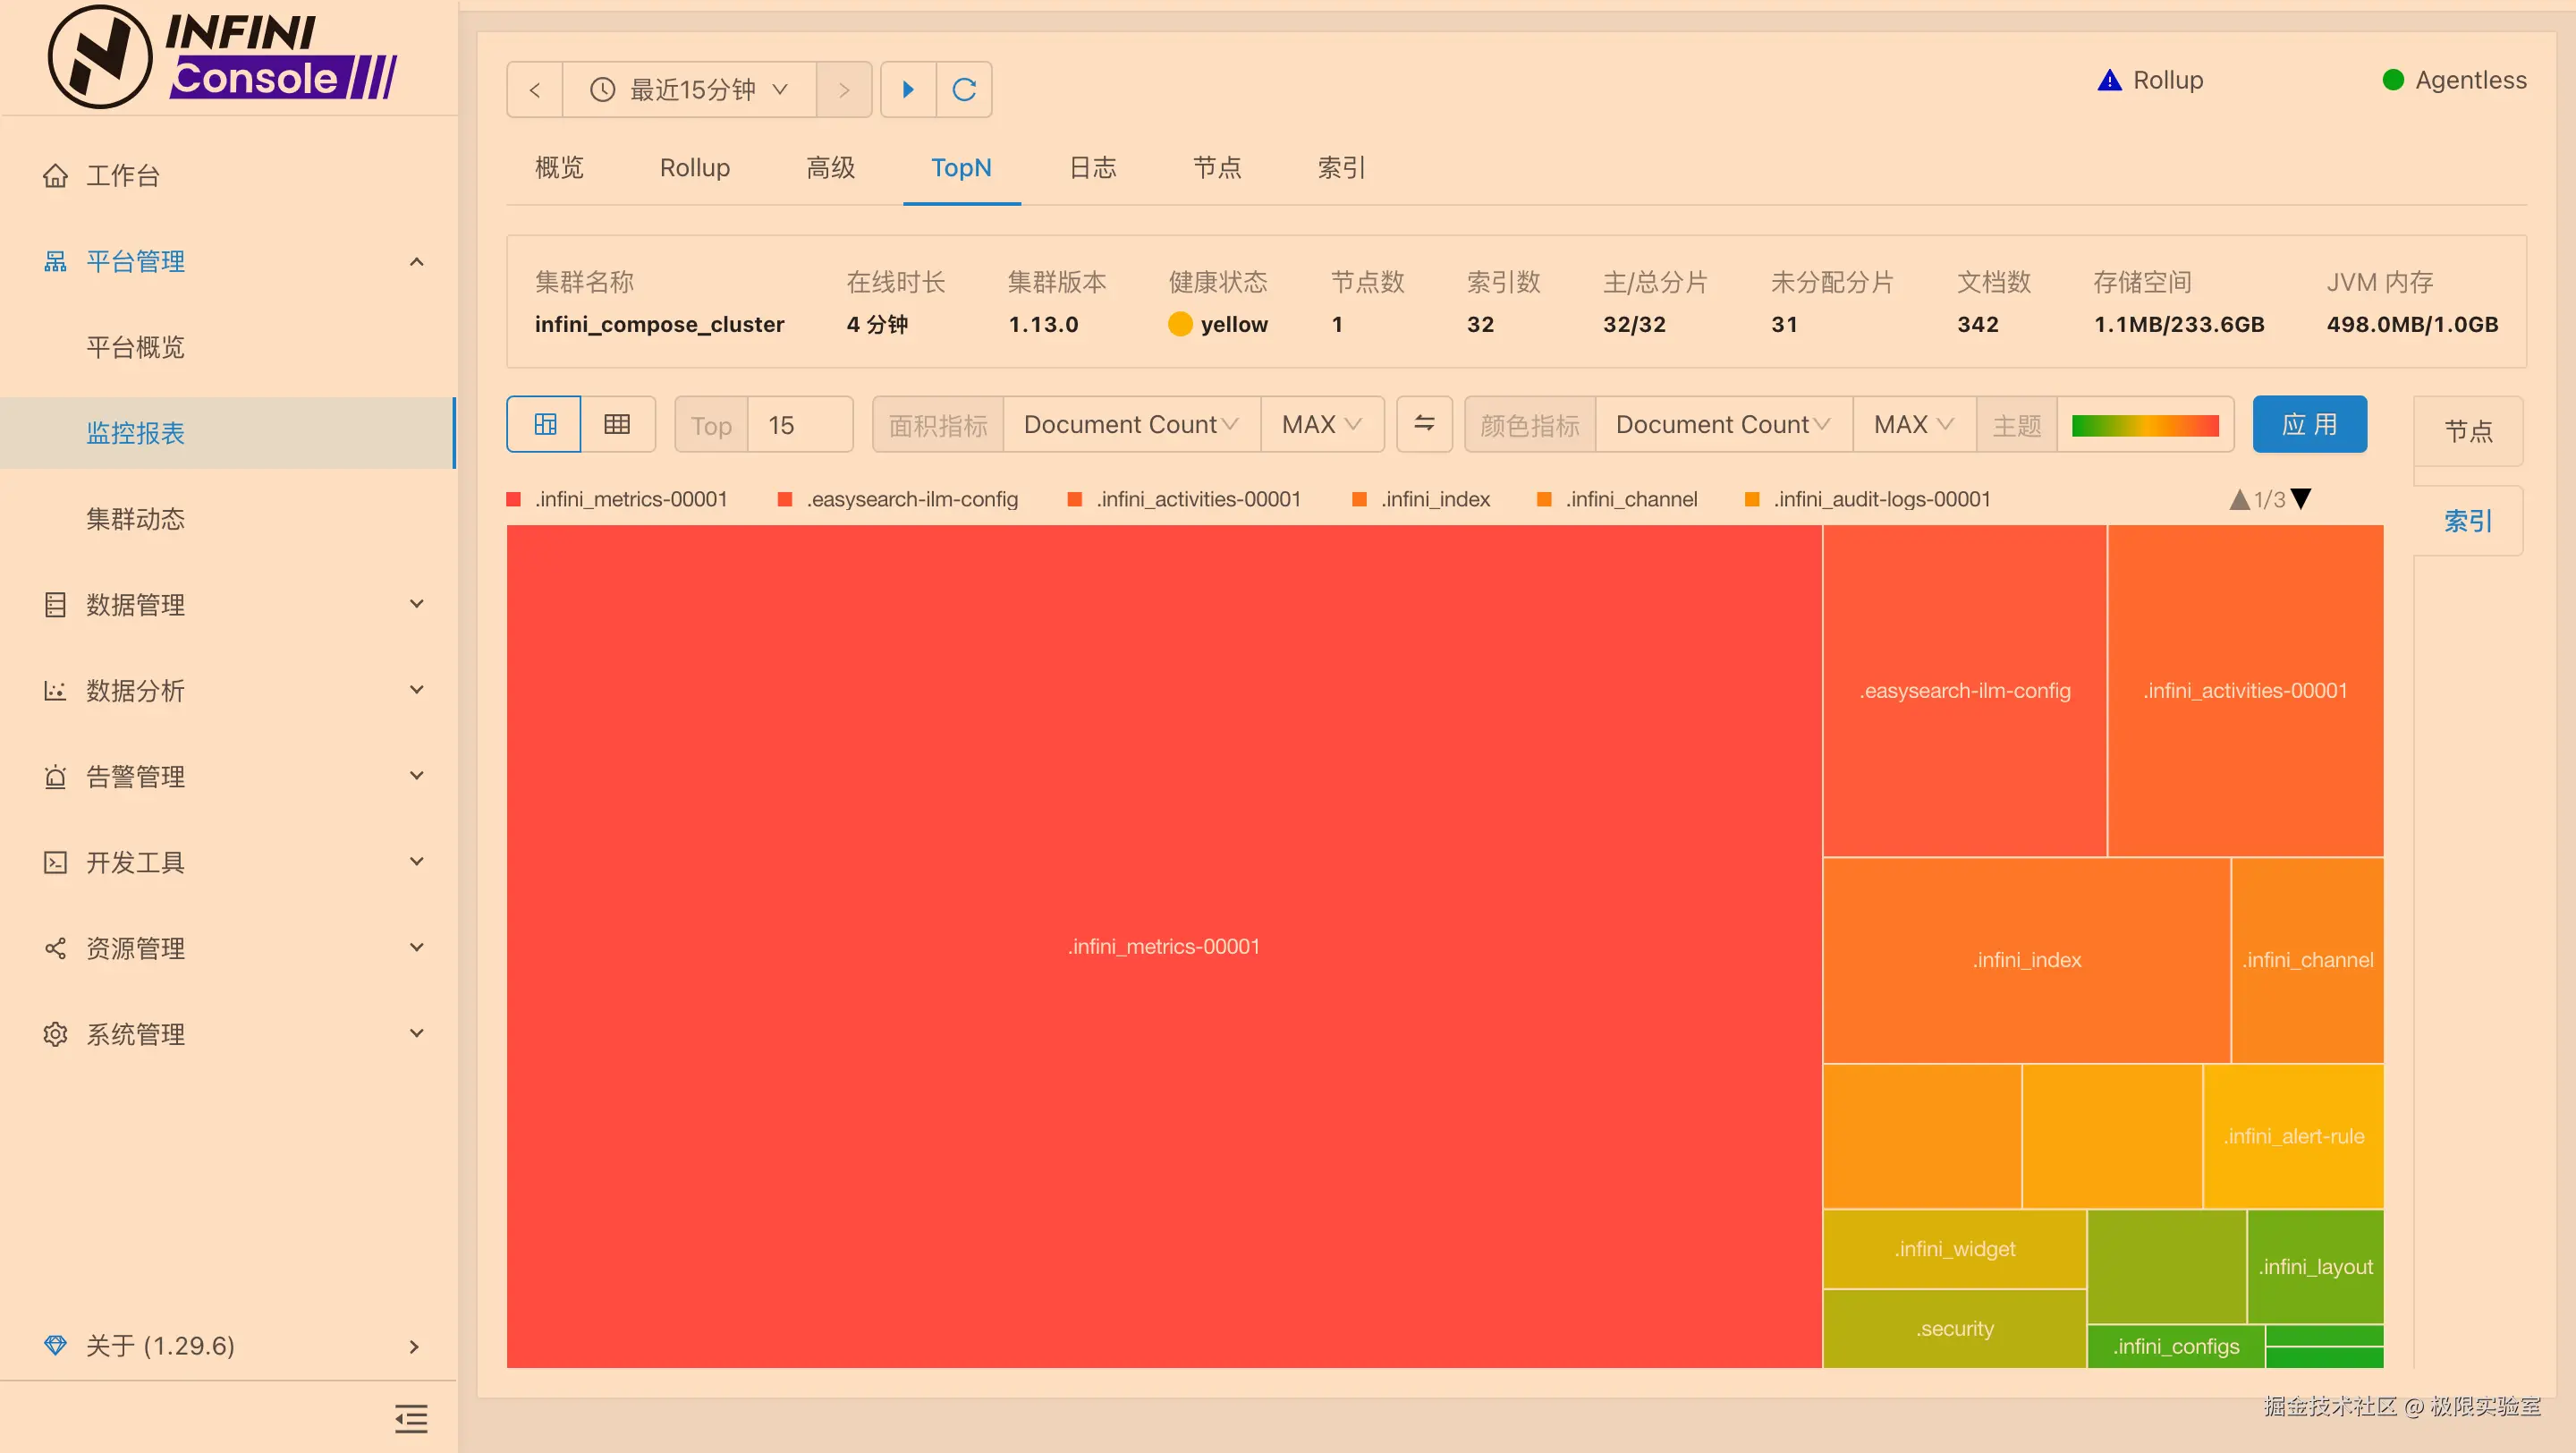Switch to table view icon
This screenshot has width=2576, height=1453.
(617, 424)
